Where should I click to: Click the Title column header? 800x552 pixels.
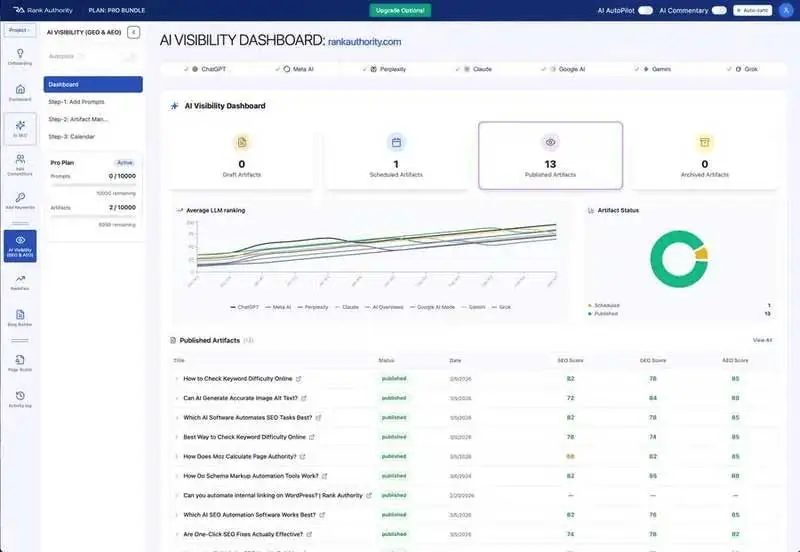(x=179, y=361)
